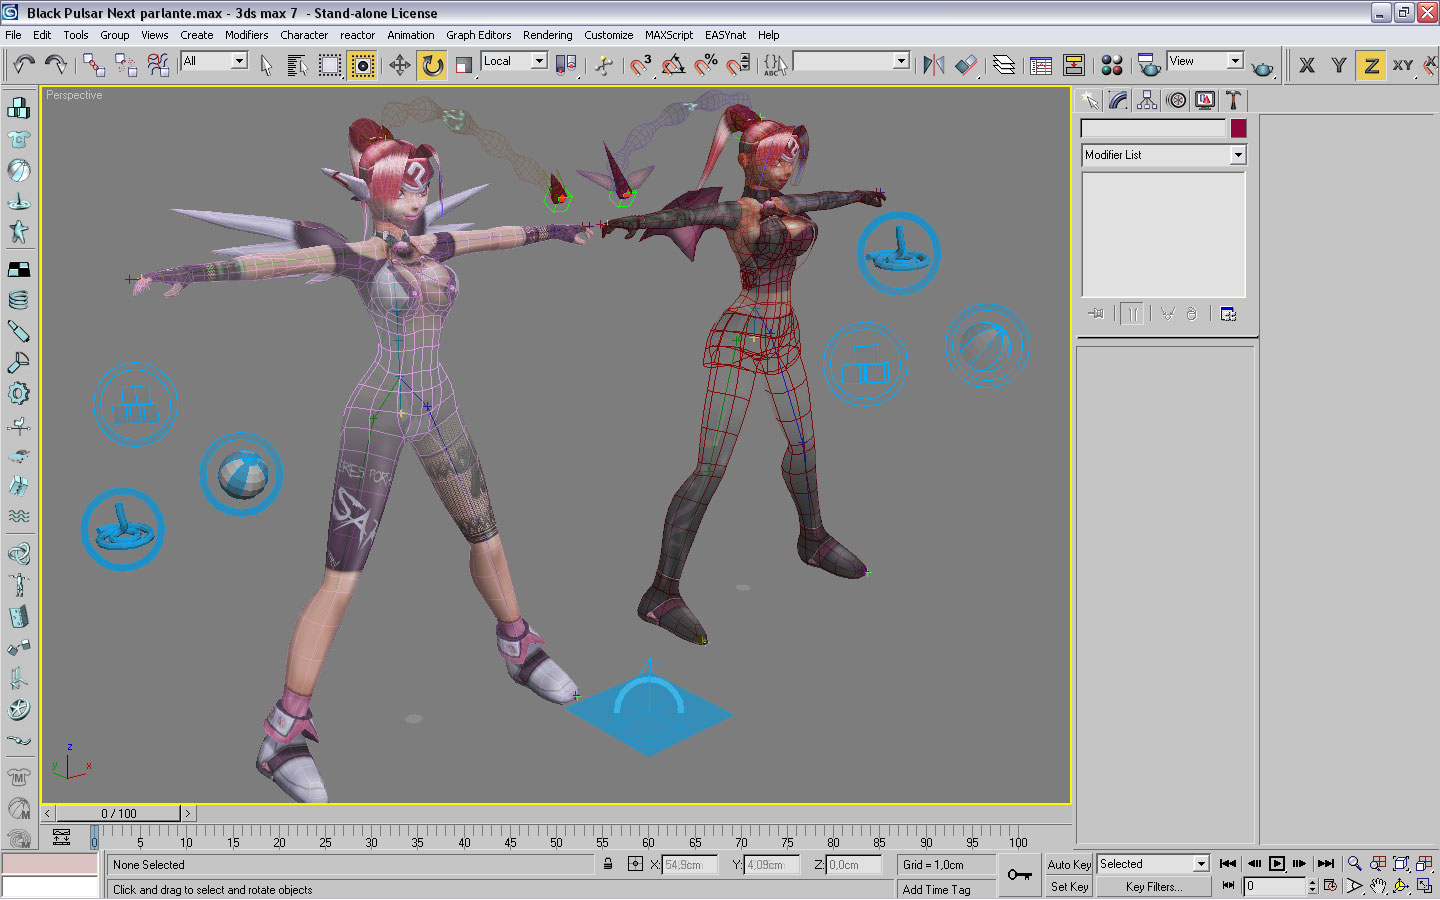
Task: Open the Curve Editor
Action: coord(1041,65)
